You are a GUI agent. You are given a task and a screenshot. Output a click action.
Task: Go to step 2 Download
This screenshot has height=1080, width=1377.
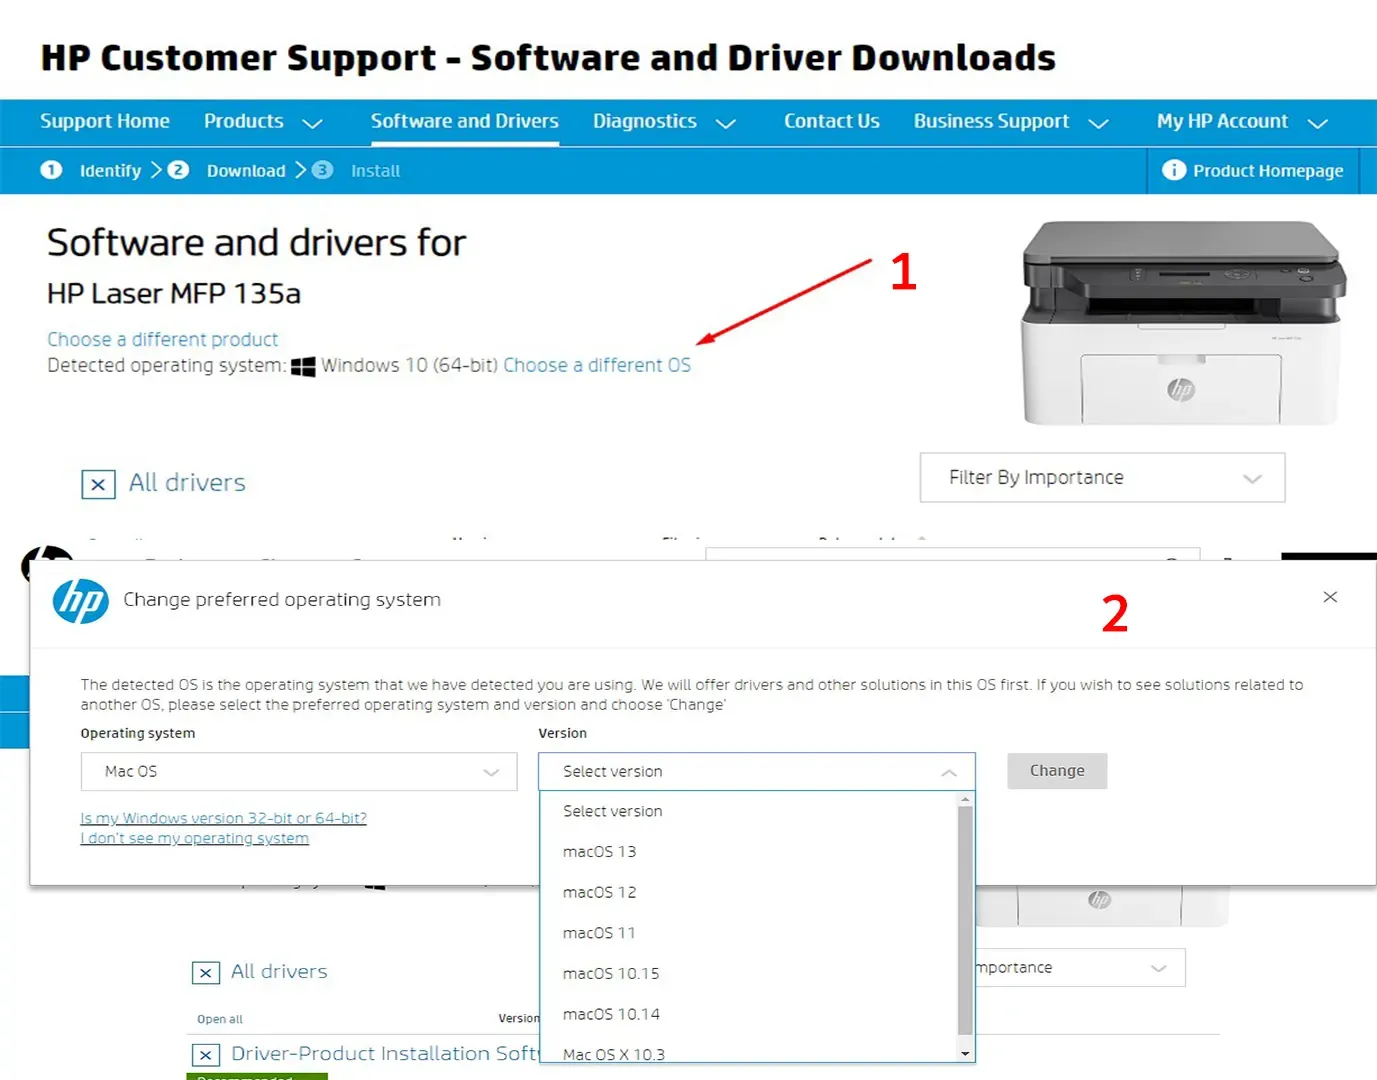[227, 171]
